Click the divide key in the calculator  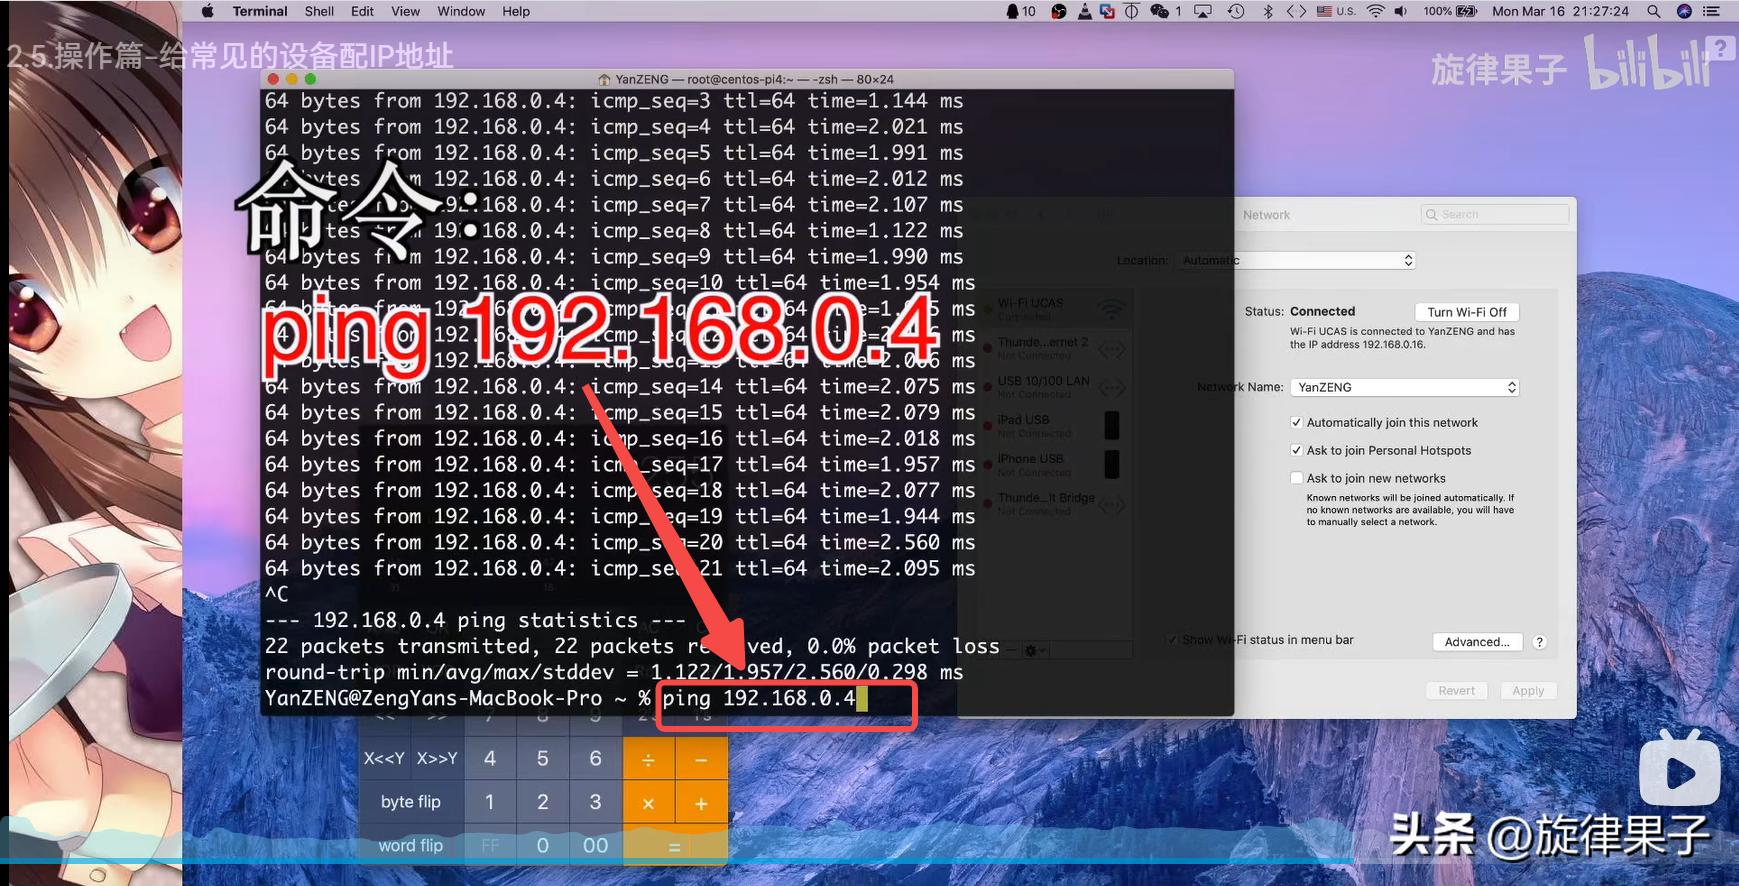(648, 760)
